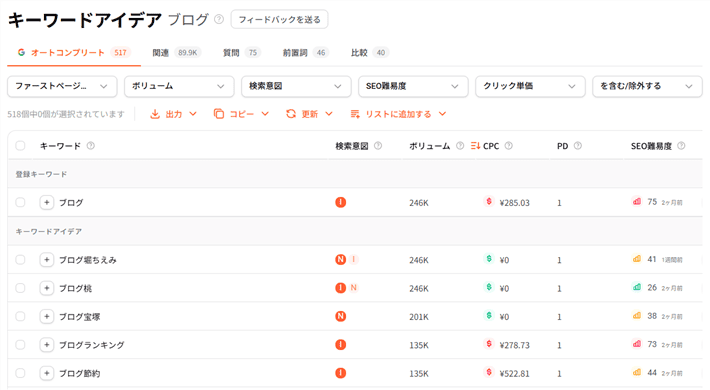The width and height of the screenshot is (710, 390).
Task: Click plus icon for ブログ節約 row
Action: pyautogui.click(x=47, y=373)
